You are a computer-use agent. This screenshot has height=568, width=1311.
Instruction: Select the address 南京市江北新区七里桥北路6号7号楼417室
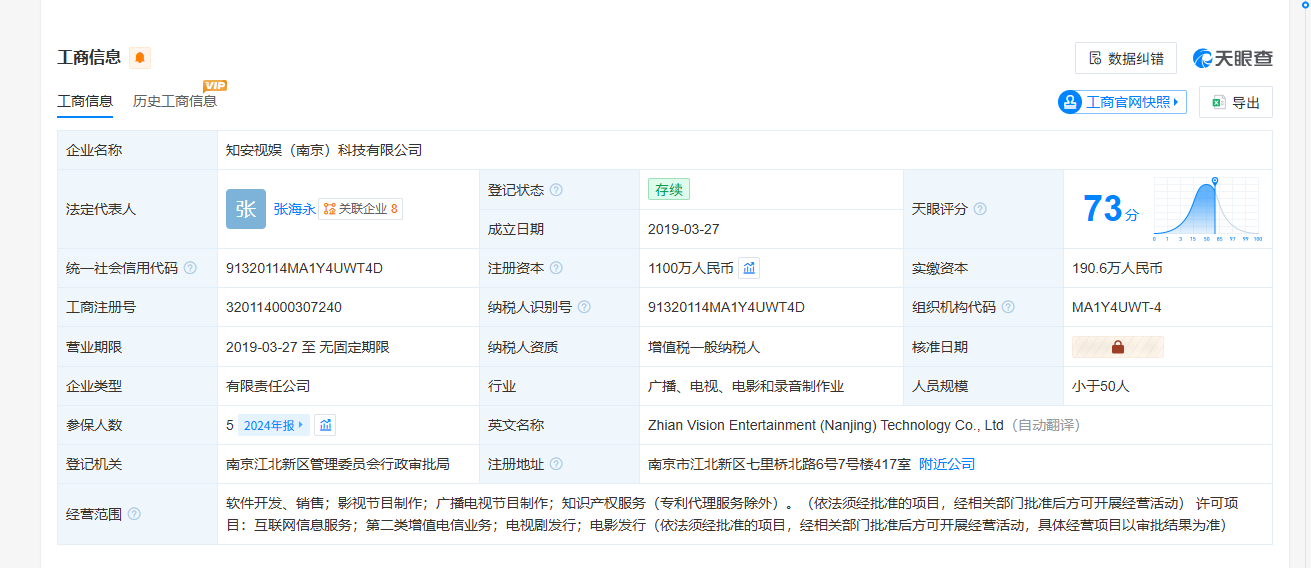click(779, 464)
